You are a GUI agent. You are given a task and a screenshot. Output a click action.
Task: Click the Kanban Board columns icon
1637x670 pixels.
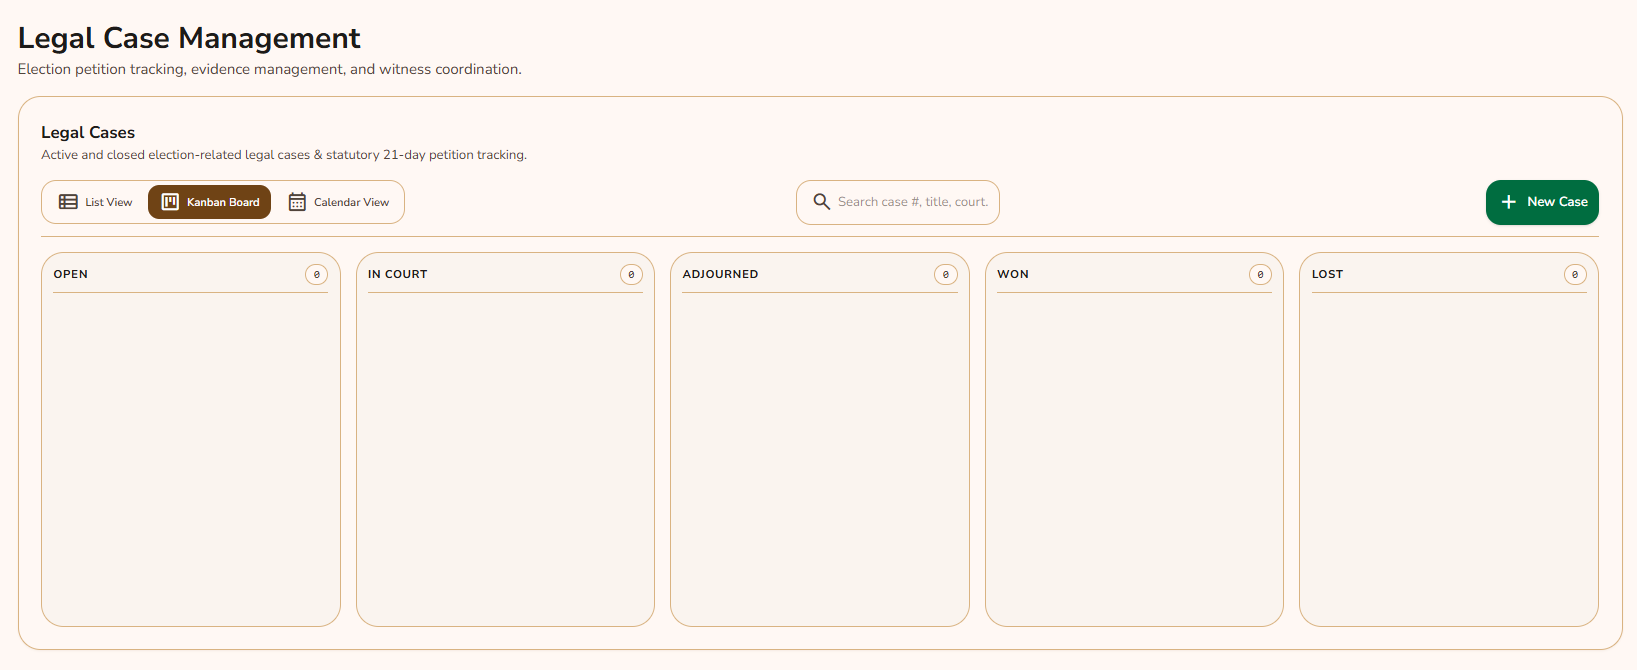[x=170, y=202]
